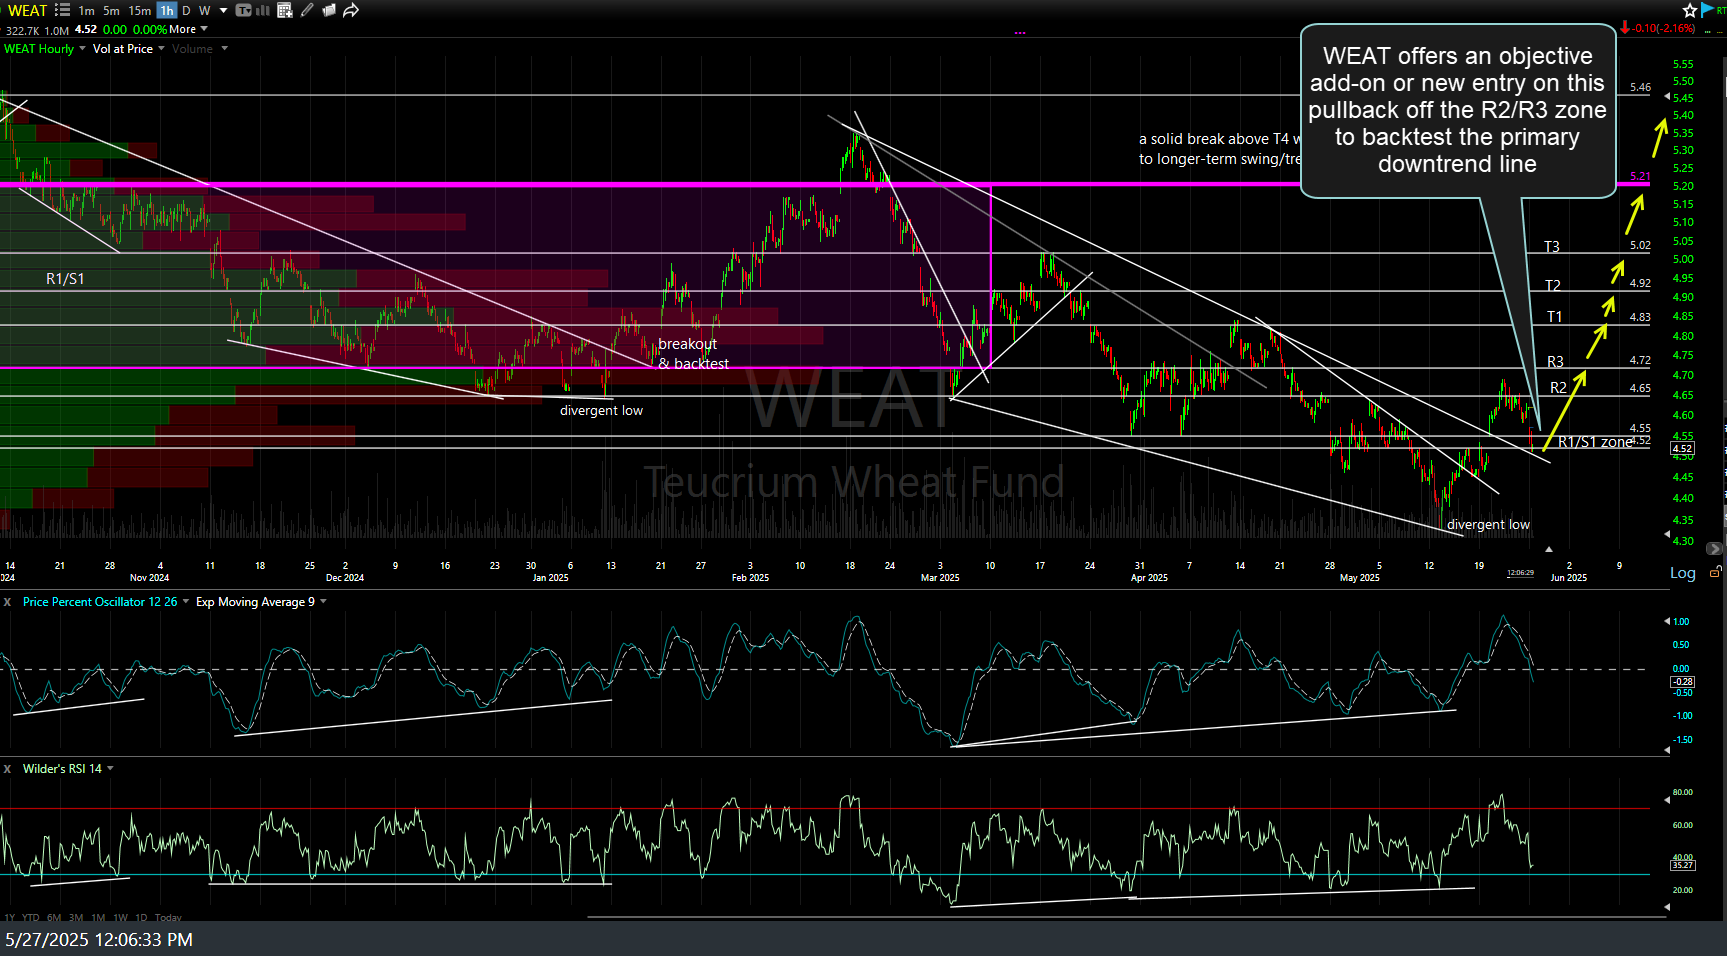This screenshot has height=956, width=1727.
Task: Open the add indicator grid icon
Action: click(285, 10)
